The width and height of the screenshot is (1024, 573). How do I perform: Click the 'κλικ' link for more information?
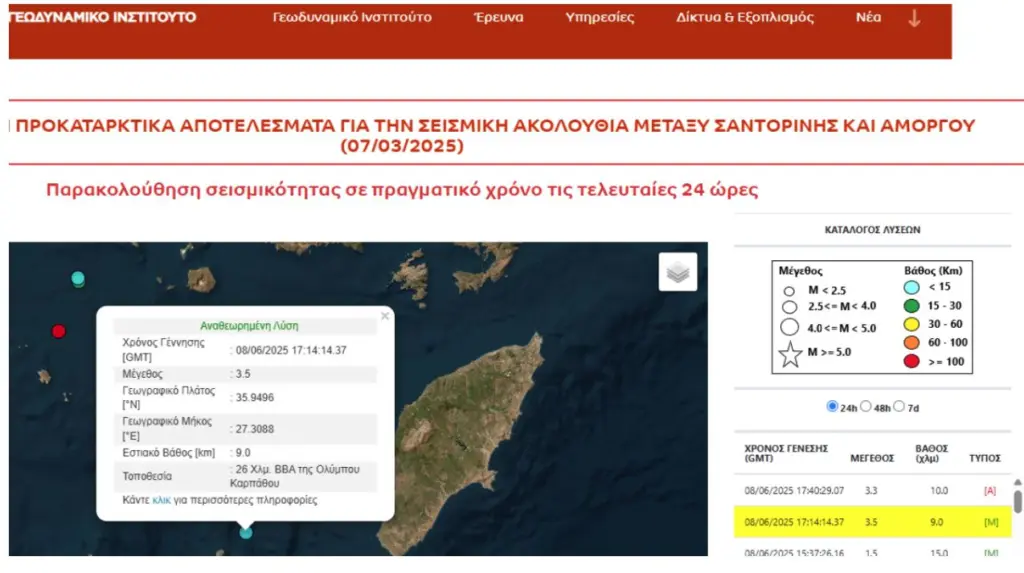point(161,499)
